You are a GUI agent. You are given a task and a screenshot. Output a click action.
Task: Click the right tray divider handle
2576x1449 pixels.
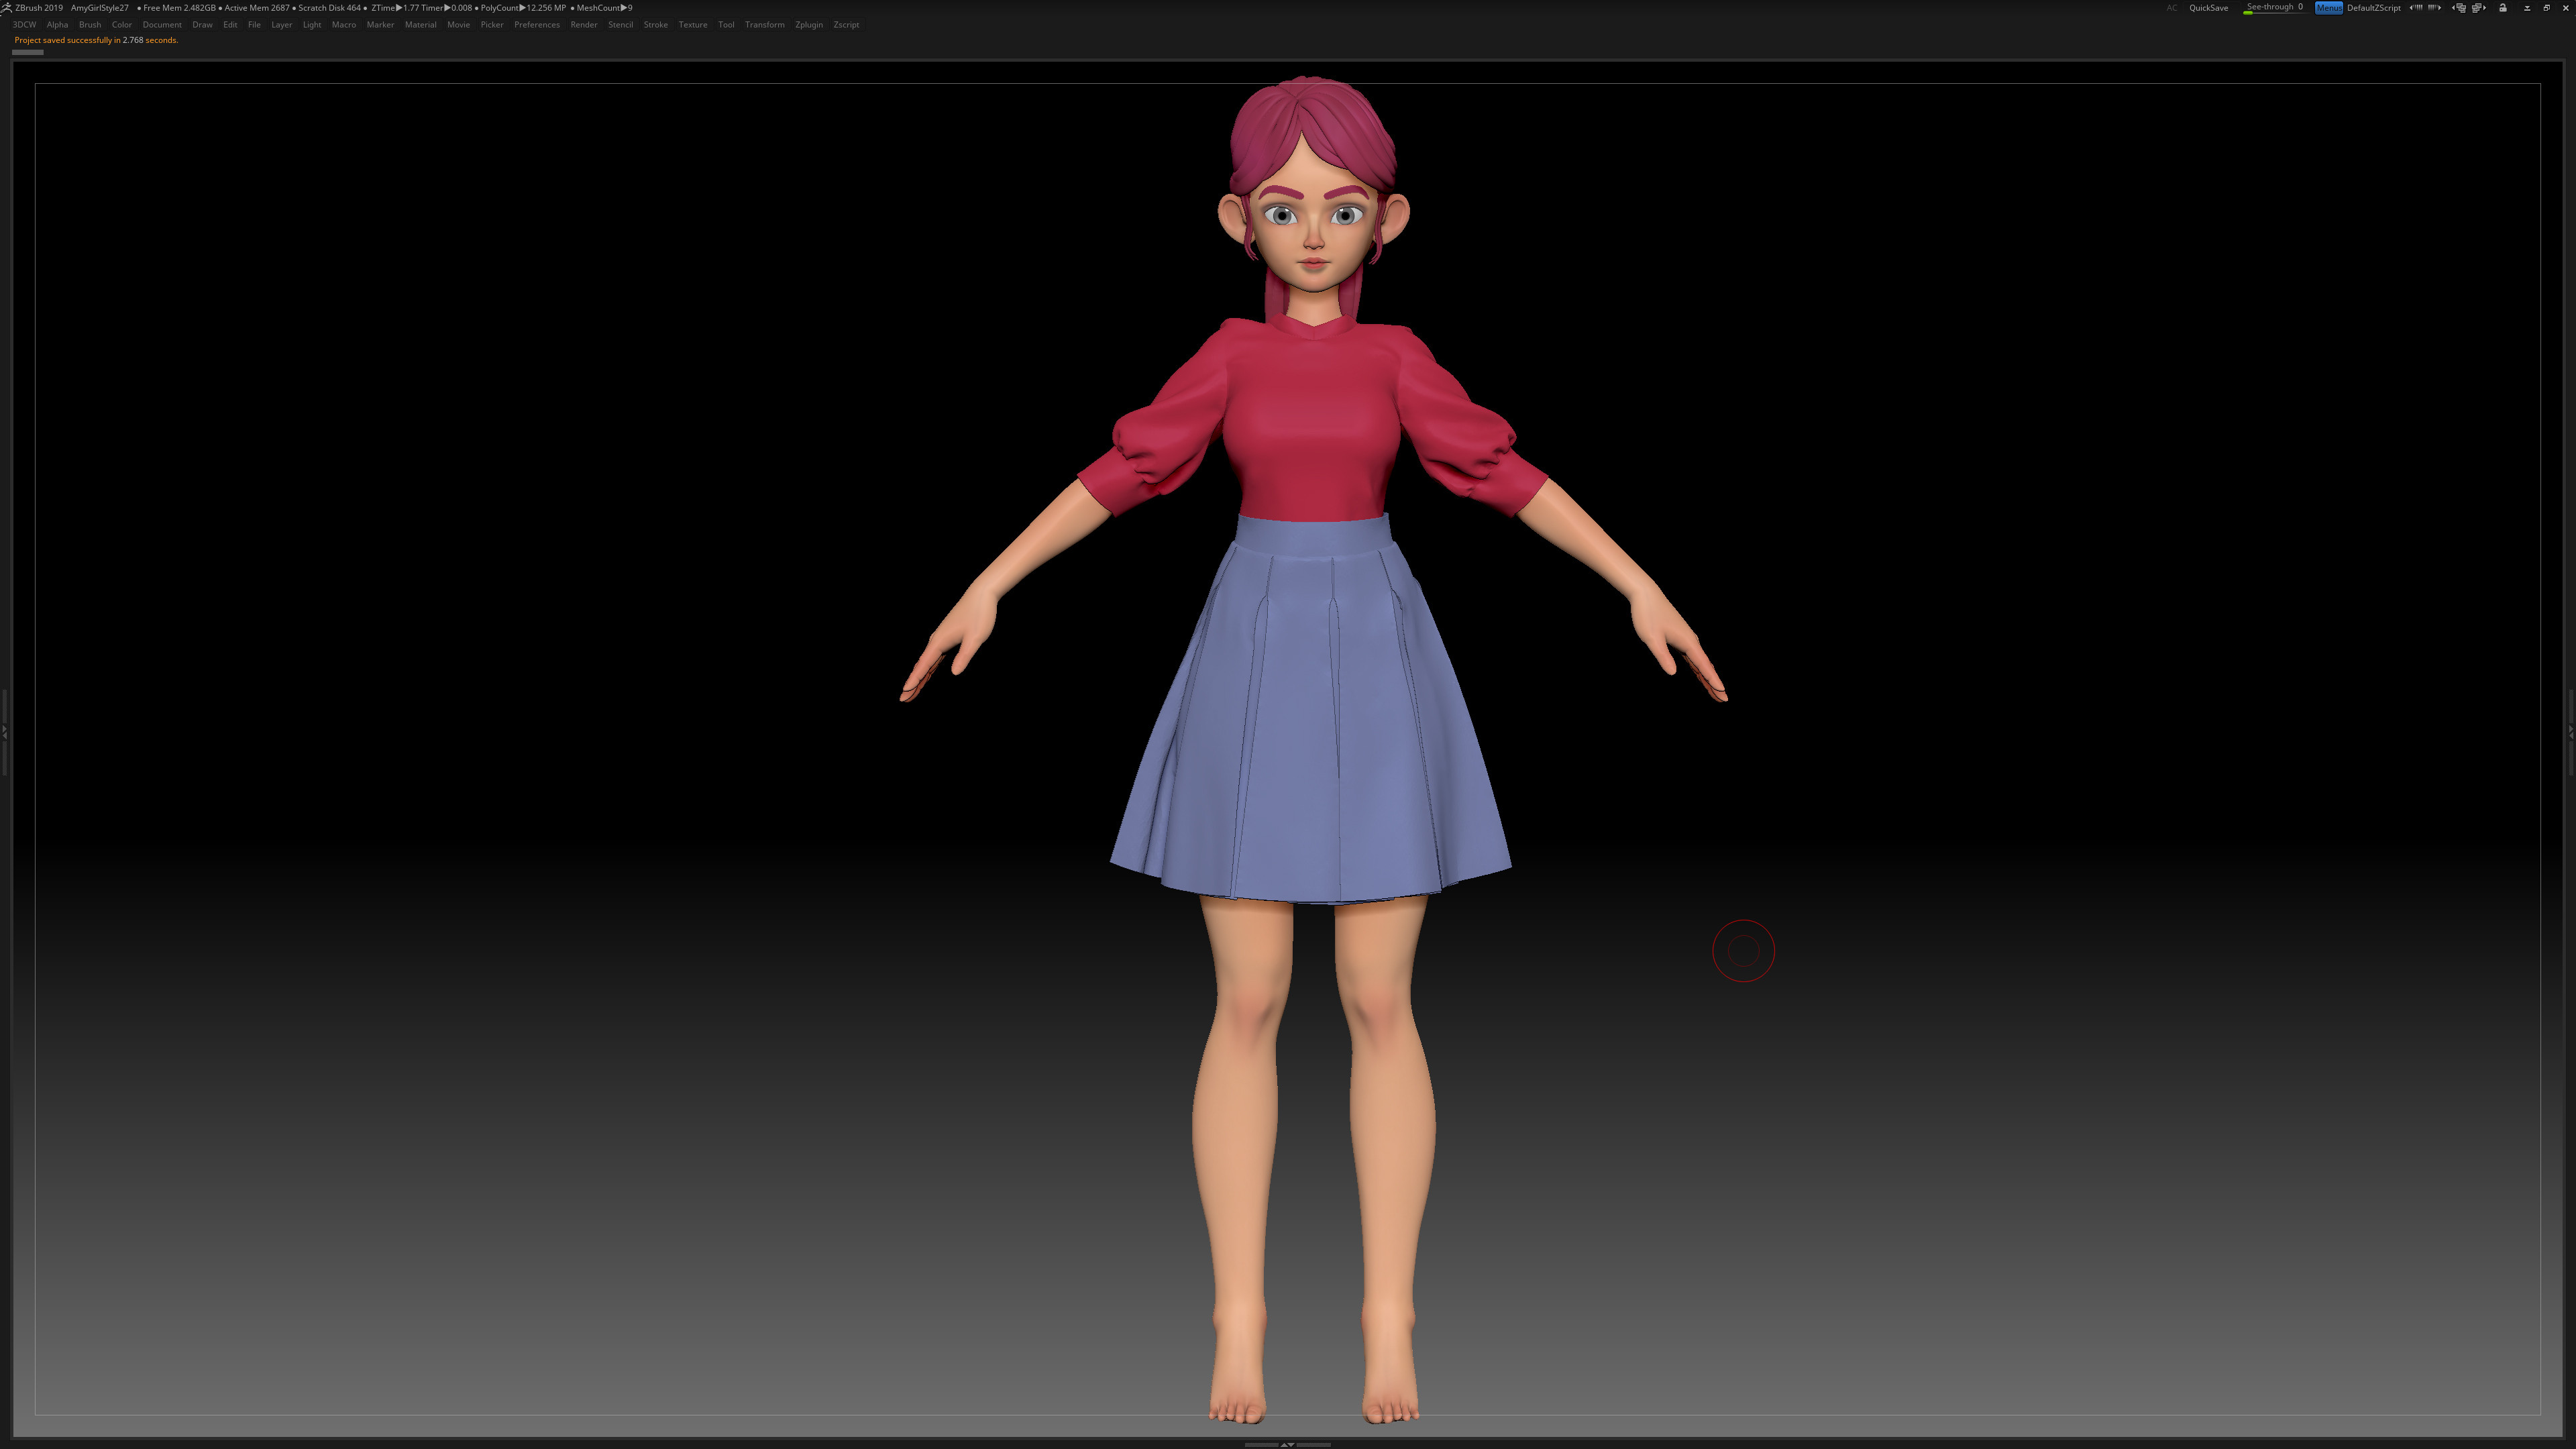coord(2572,733)
